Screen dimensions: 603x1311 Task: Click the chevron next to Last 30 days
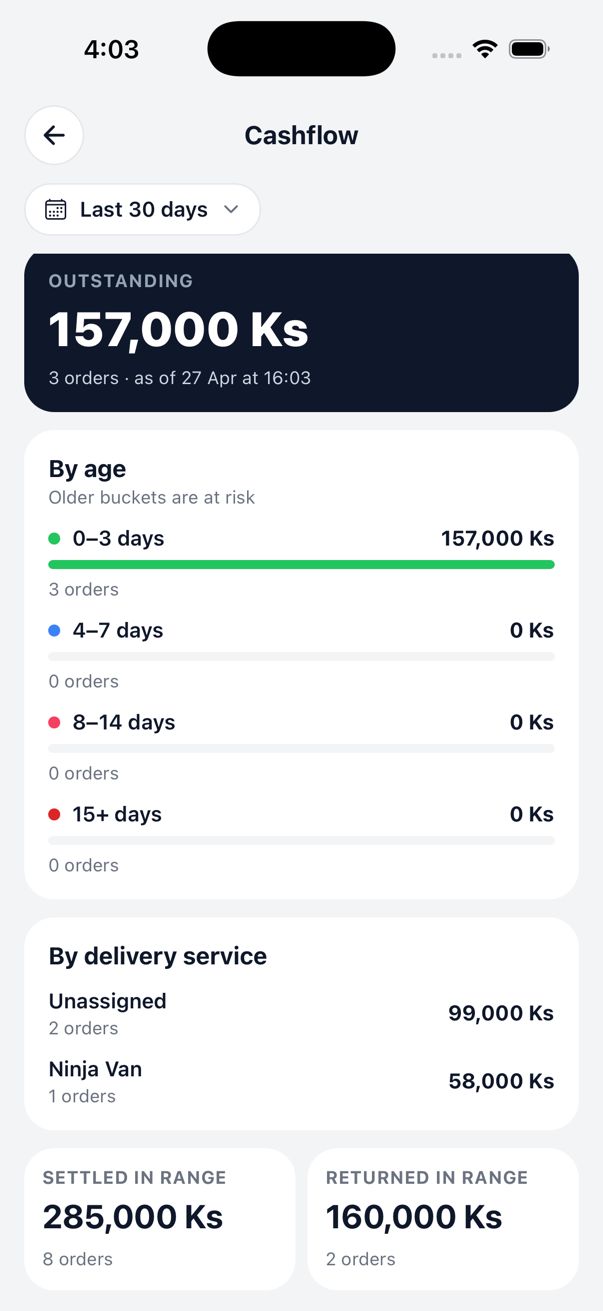pos(230,210)
